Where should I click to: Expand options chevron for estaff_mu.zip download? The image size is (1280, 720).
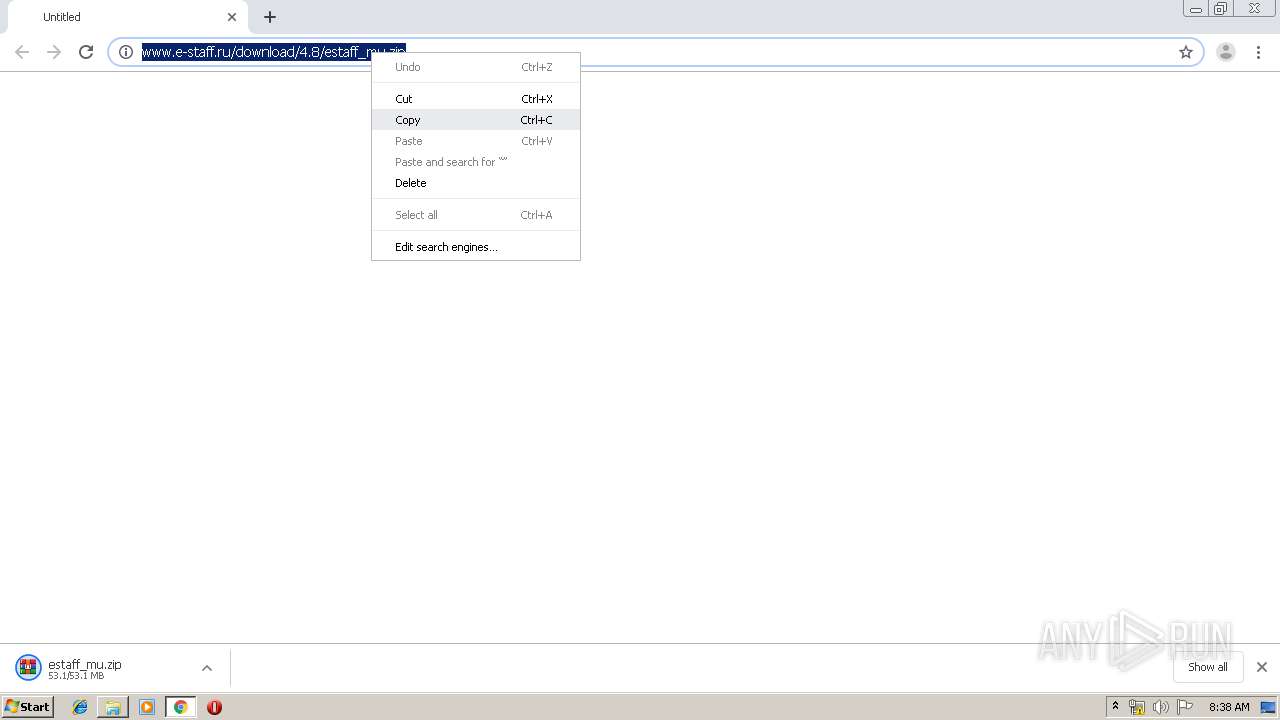pos(207,668)
